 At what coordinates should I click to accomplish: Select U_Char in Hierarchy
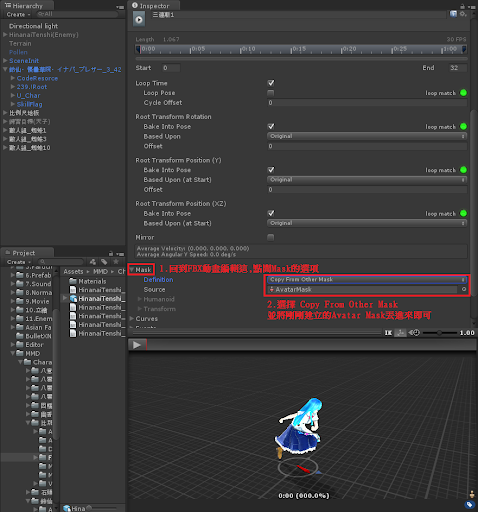tap(28, 95)
